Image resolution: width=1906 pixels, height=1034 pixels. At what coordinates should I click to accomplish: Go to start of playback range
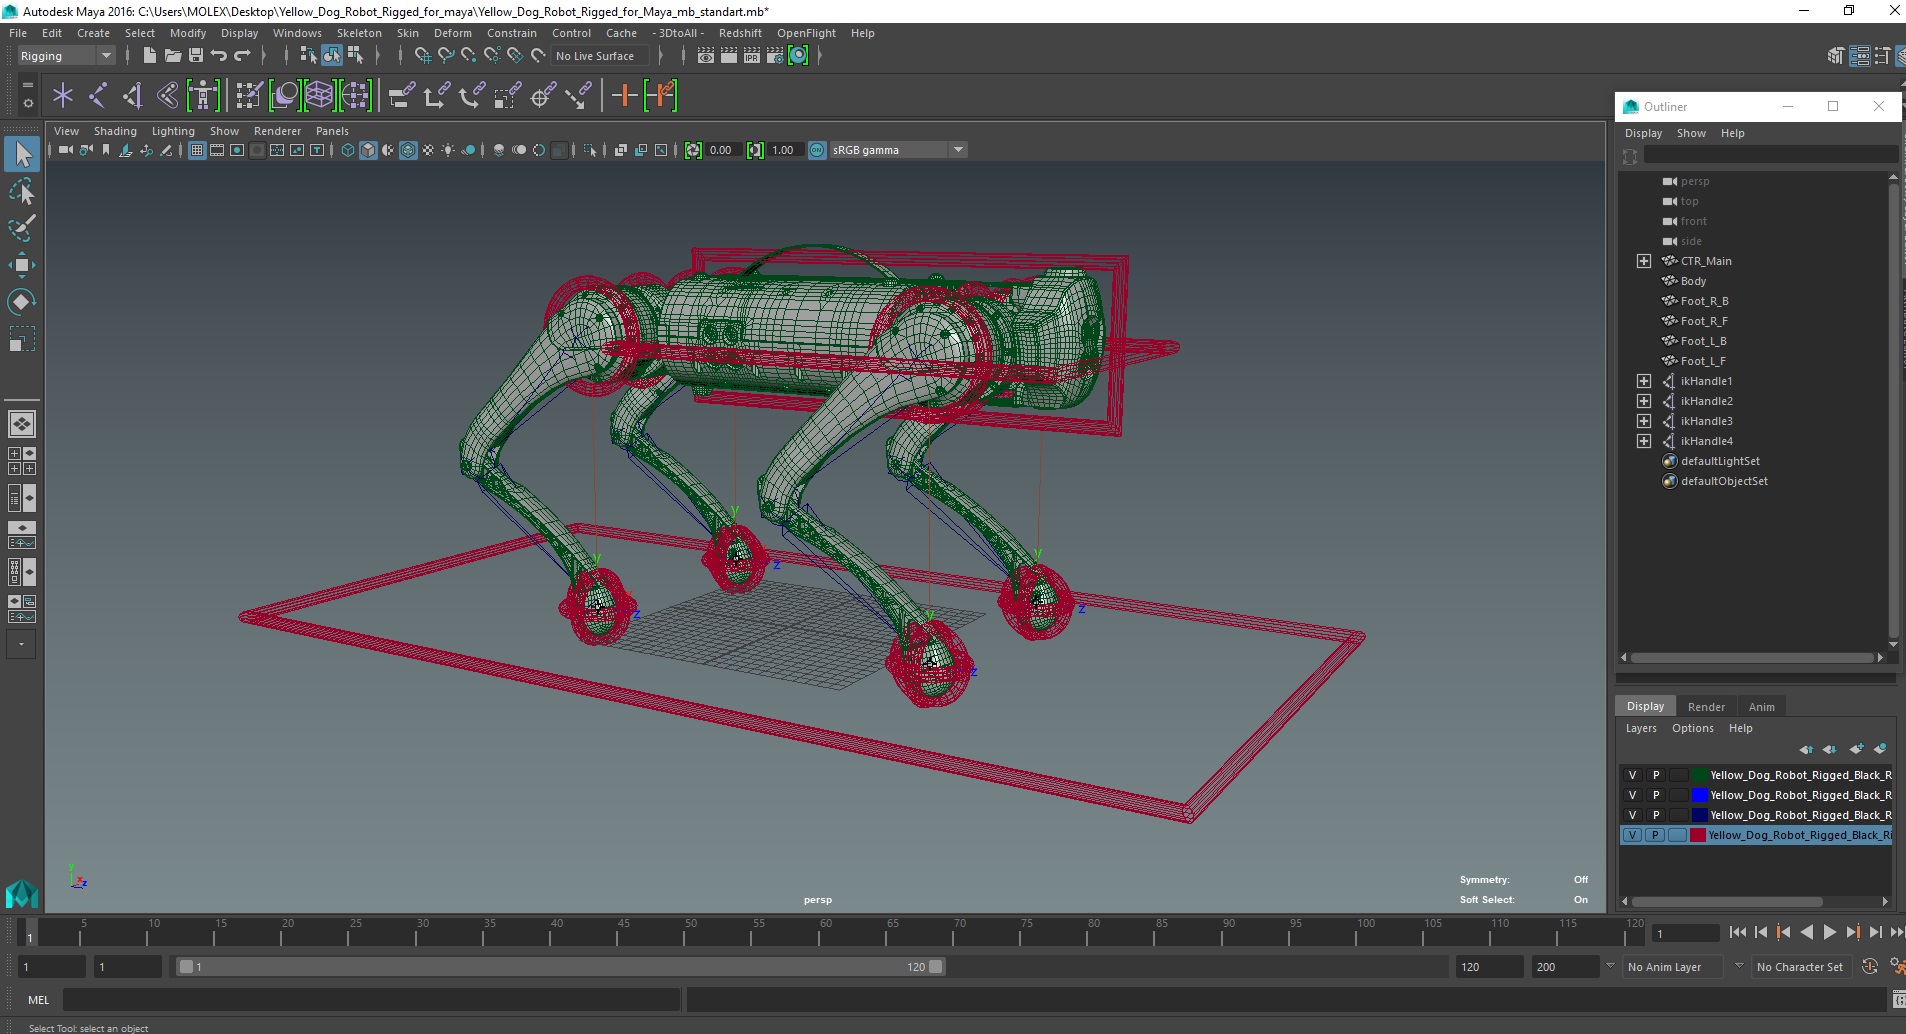point(1737,932)
